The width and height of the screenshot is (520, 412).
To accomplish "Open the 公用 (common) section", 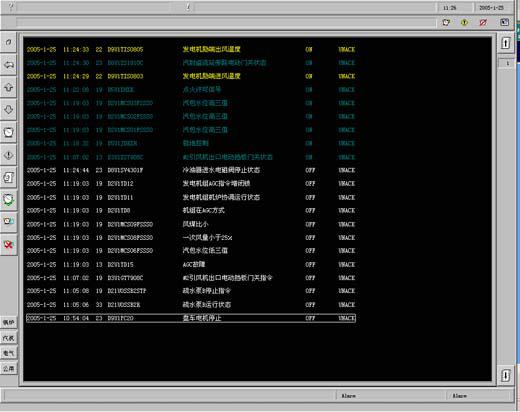I will (9, 368).
